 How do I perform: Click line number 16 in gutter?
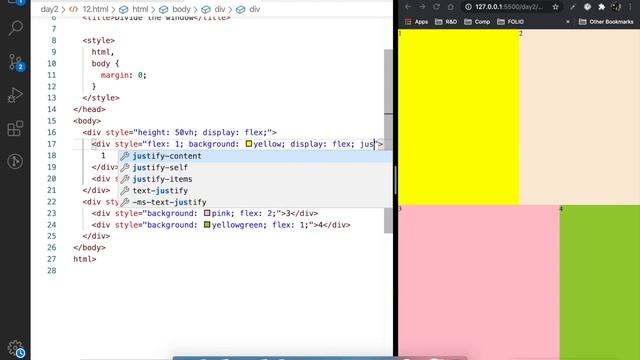coord(51,132)
